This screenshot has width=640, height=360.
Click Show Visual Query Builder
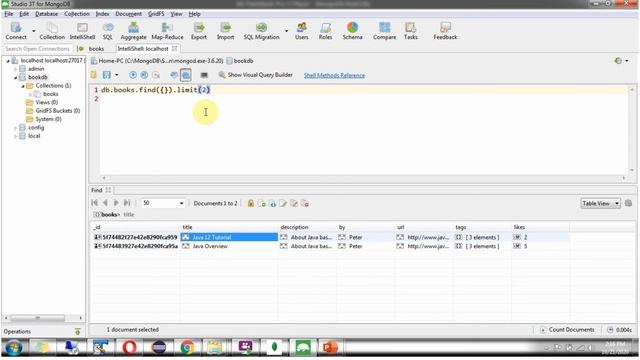[x=256, y=75]
